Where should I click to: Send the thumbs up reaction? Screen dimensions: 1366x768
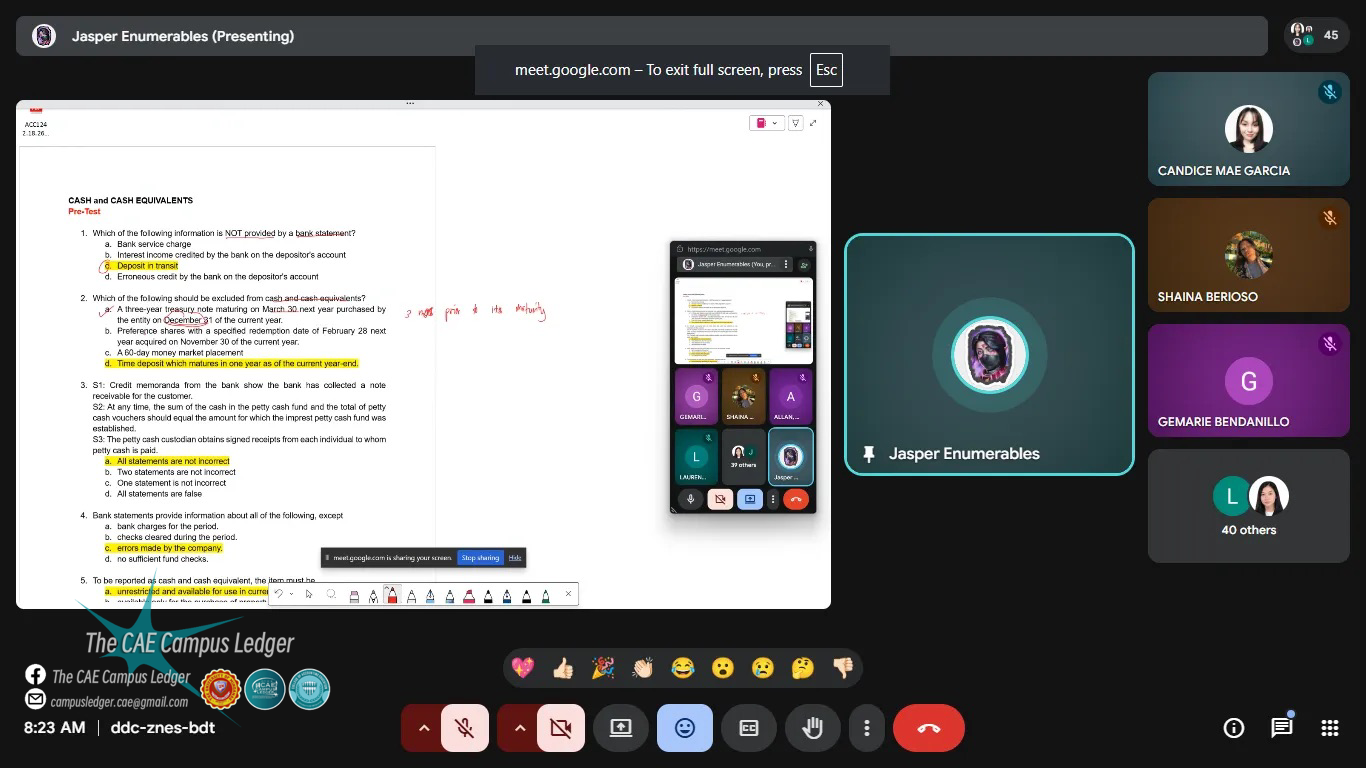point(563,668)
